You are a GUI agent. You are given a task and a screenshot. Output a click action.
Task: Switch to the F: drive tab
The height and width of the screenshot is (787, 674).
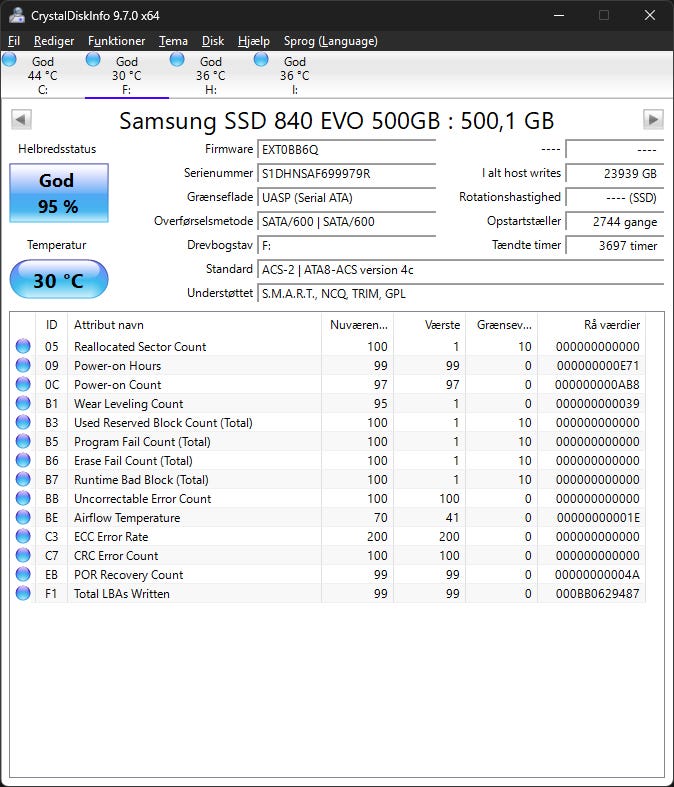(126, 75)
